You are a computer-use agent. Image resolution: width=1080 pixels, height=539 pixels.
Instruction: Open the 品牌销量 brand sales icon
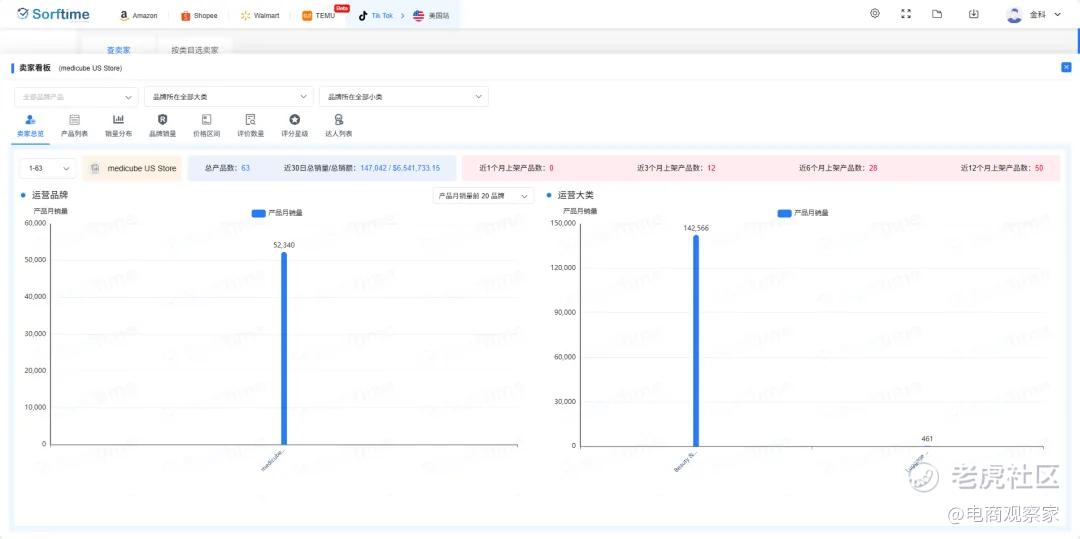click(163, 126)
